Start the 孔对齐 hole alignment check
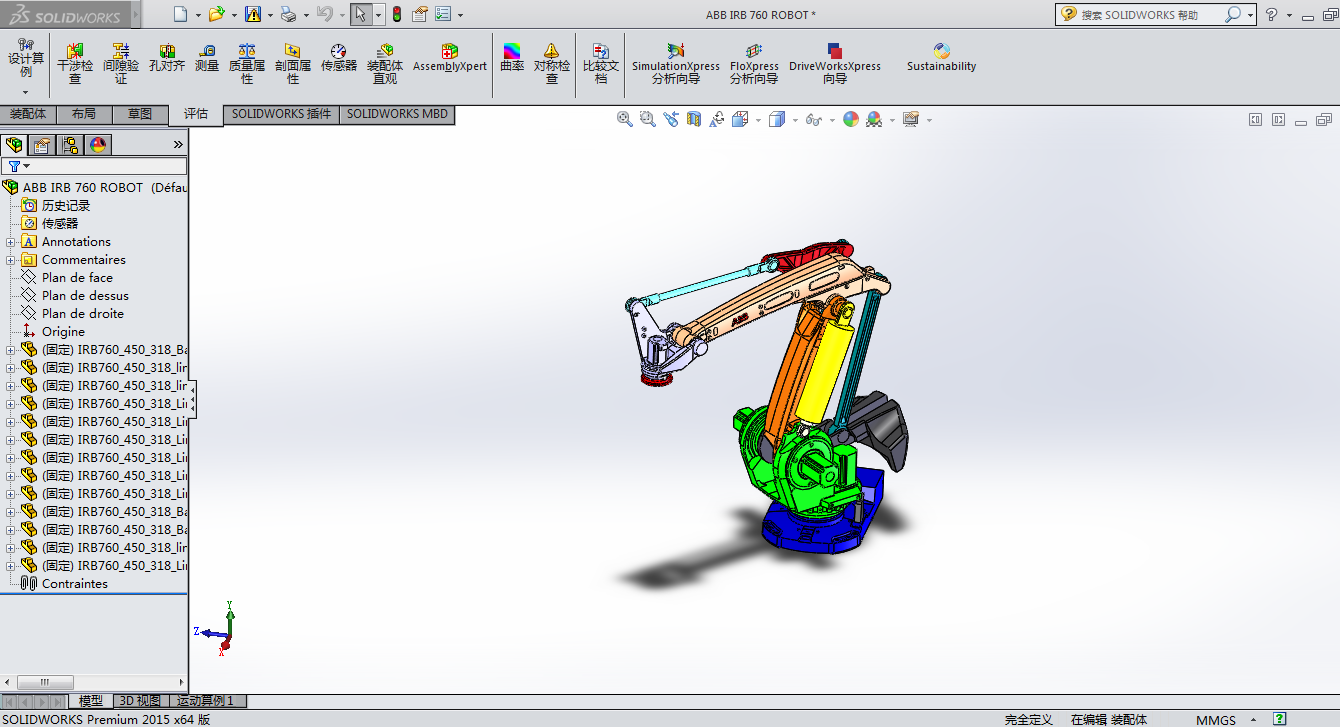 [x=167, y=57]
